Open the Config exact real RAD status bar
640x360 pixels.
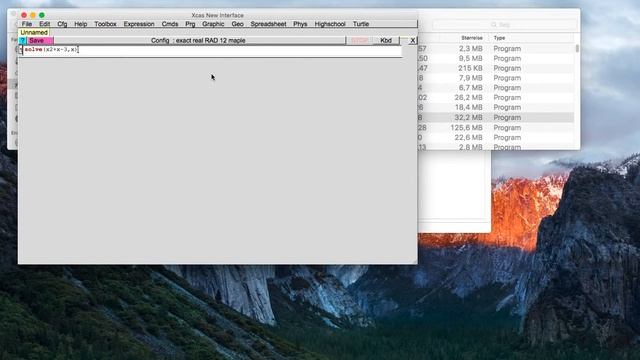(199, 40)
